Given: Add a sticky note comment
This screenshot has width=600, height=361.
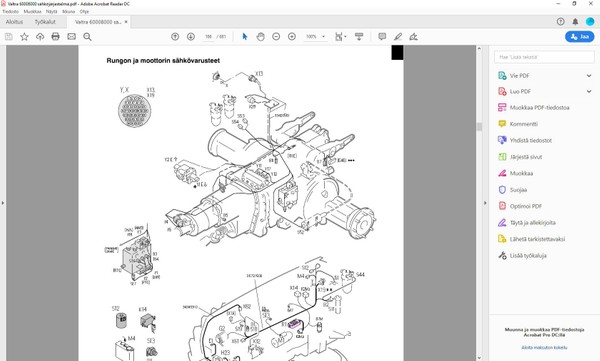Looking at the screenshot, I should (382, 37).
